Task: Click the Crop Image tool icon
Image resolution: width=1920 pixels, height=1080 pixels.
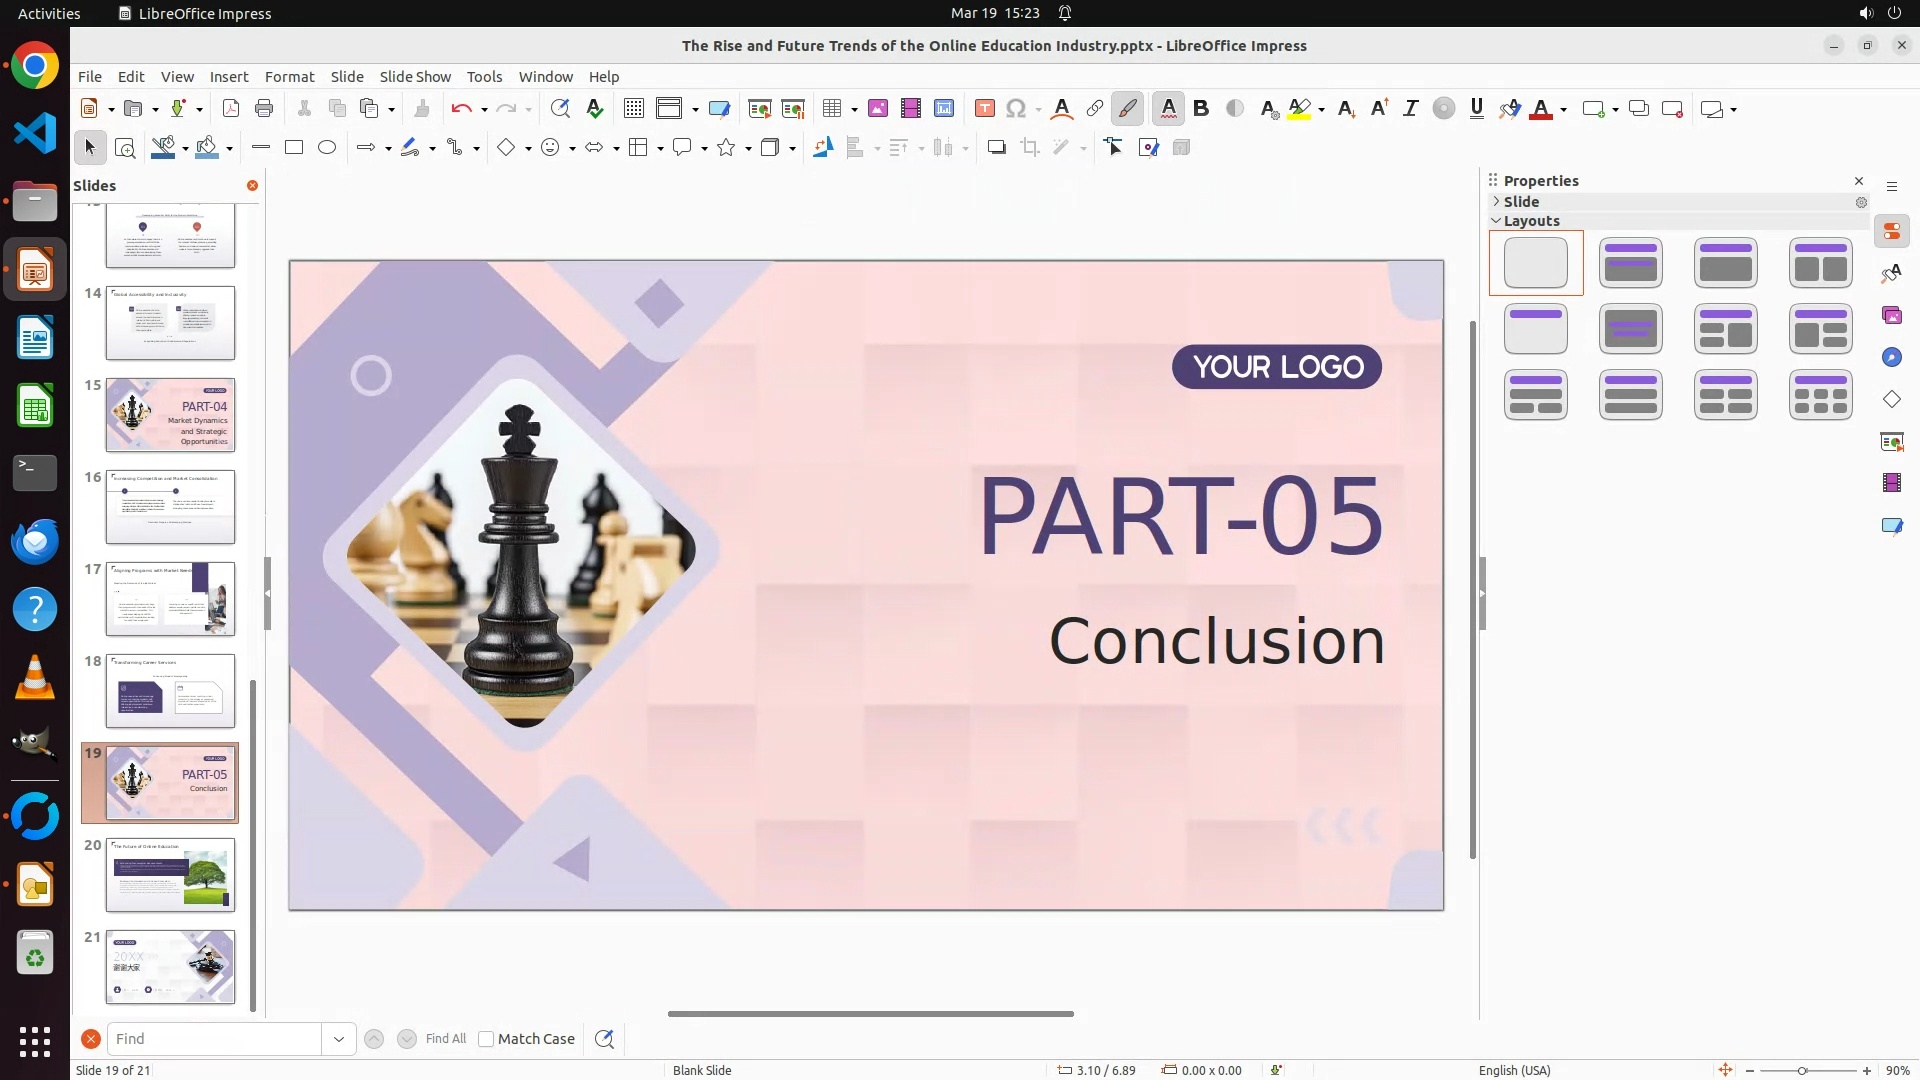Action: click(1030, 148)
